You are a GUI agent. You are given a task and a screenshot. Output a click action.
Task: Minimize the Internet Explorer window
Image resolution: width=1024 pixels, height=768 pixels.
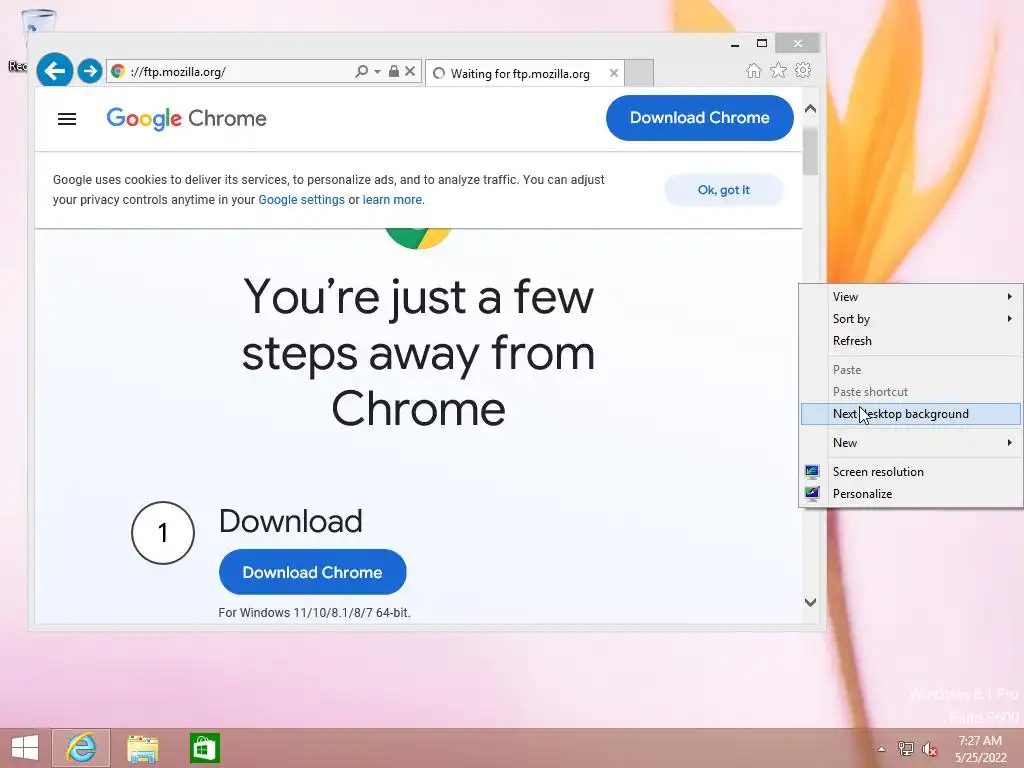click(735, 44)
